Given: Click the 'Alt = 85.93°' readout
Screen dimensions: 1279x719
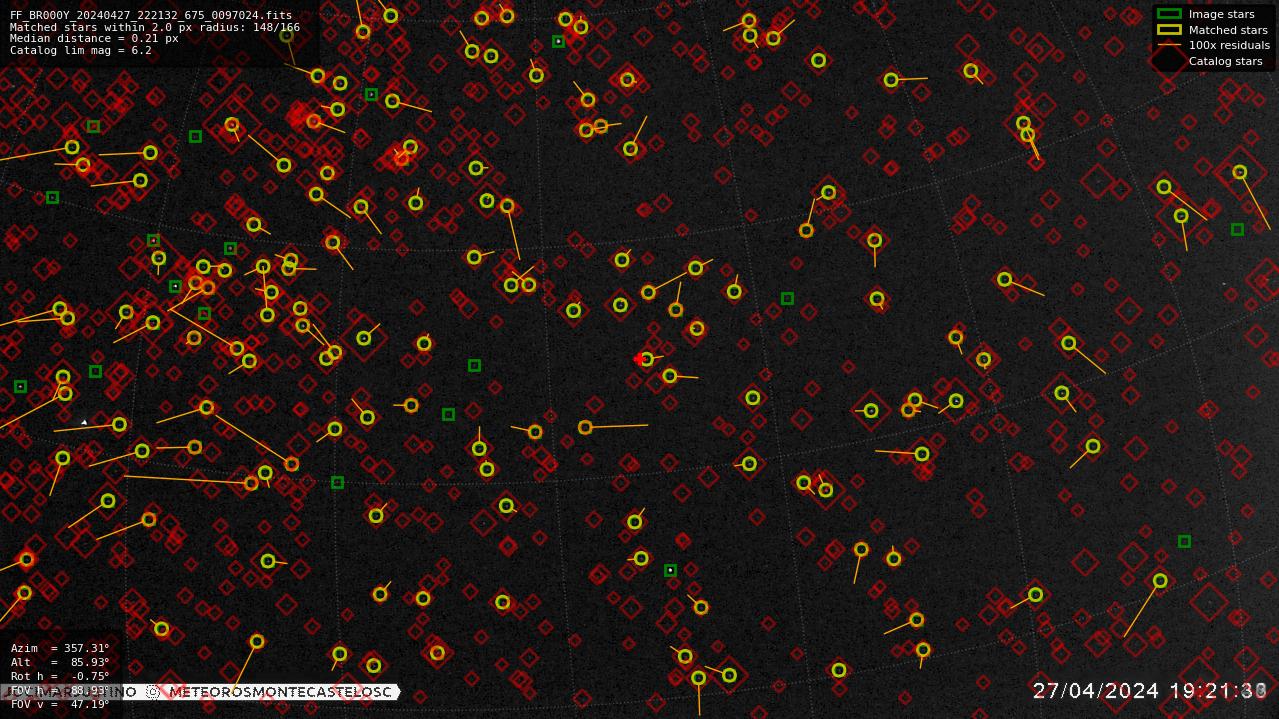Looking at the screenshot, I should (x=60, y=662).
